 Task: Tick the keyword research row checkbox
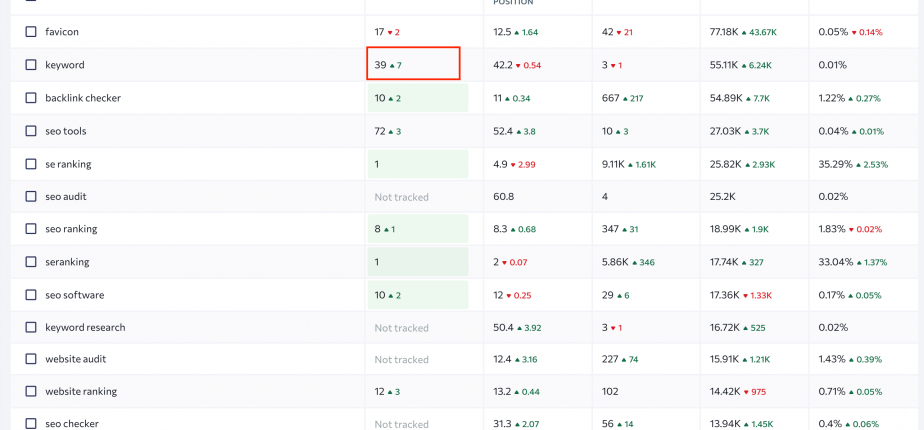(x=31, y=327)
